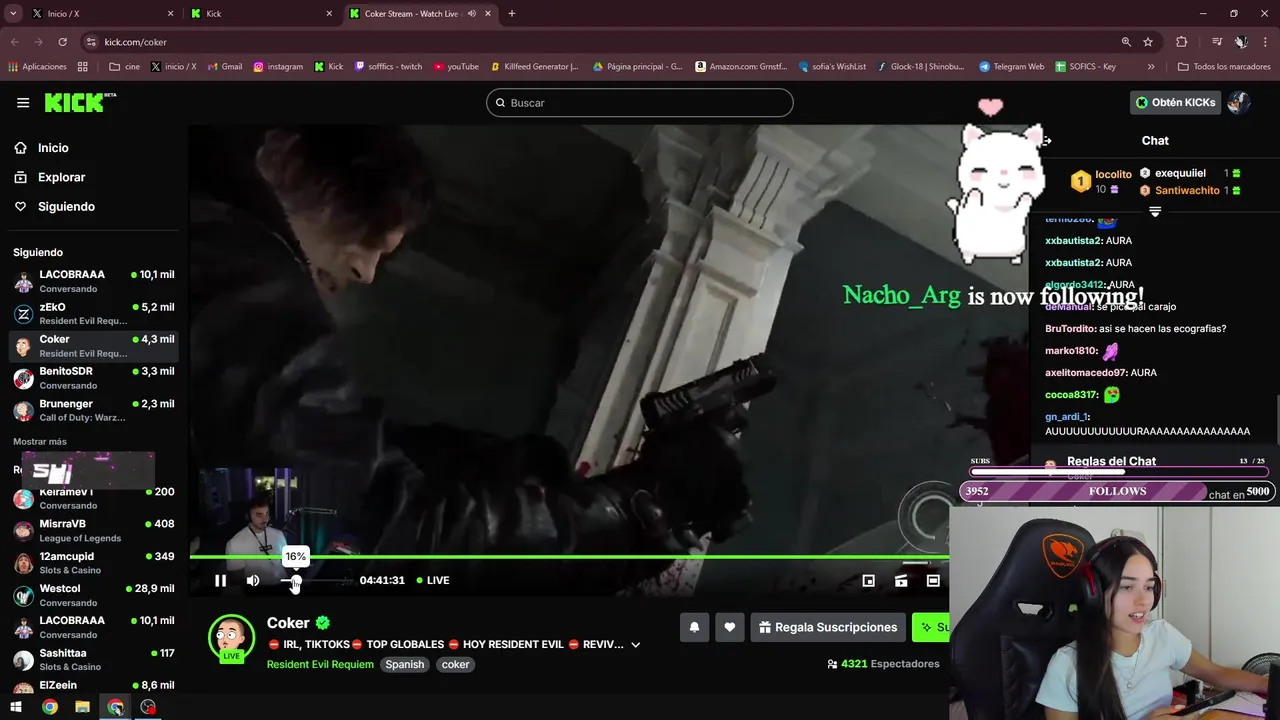Viewport: 1280px width, 720px height.
Task: Open zEkO channel in sidebar
Action: [94, 313]
